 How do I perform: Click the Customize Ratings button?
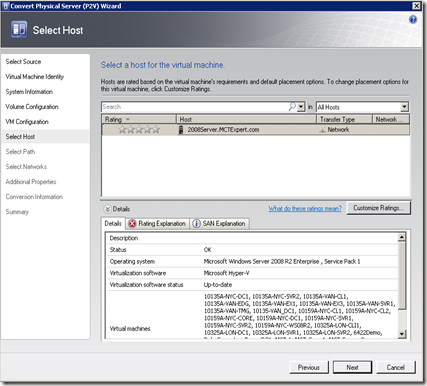pos(379,208)
